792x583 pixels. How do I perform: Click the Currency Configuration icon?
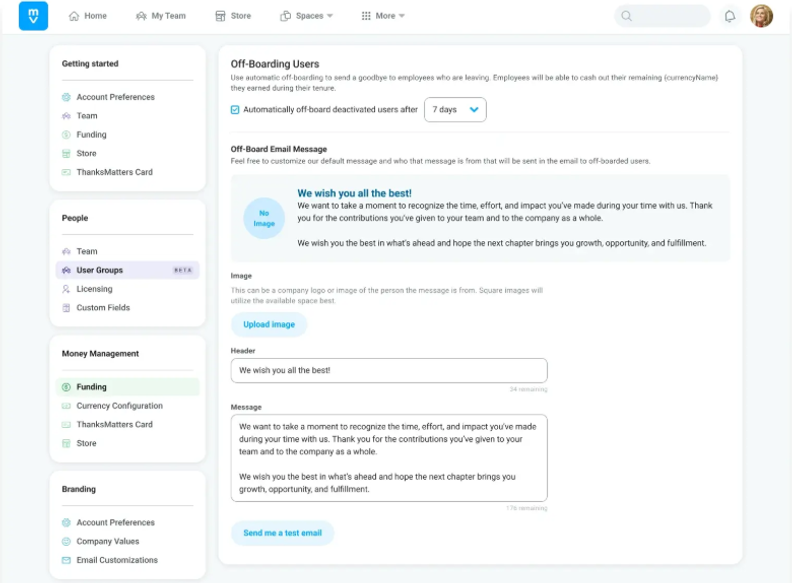[x=66, y=406]
